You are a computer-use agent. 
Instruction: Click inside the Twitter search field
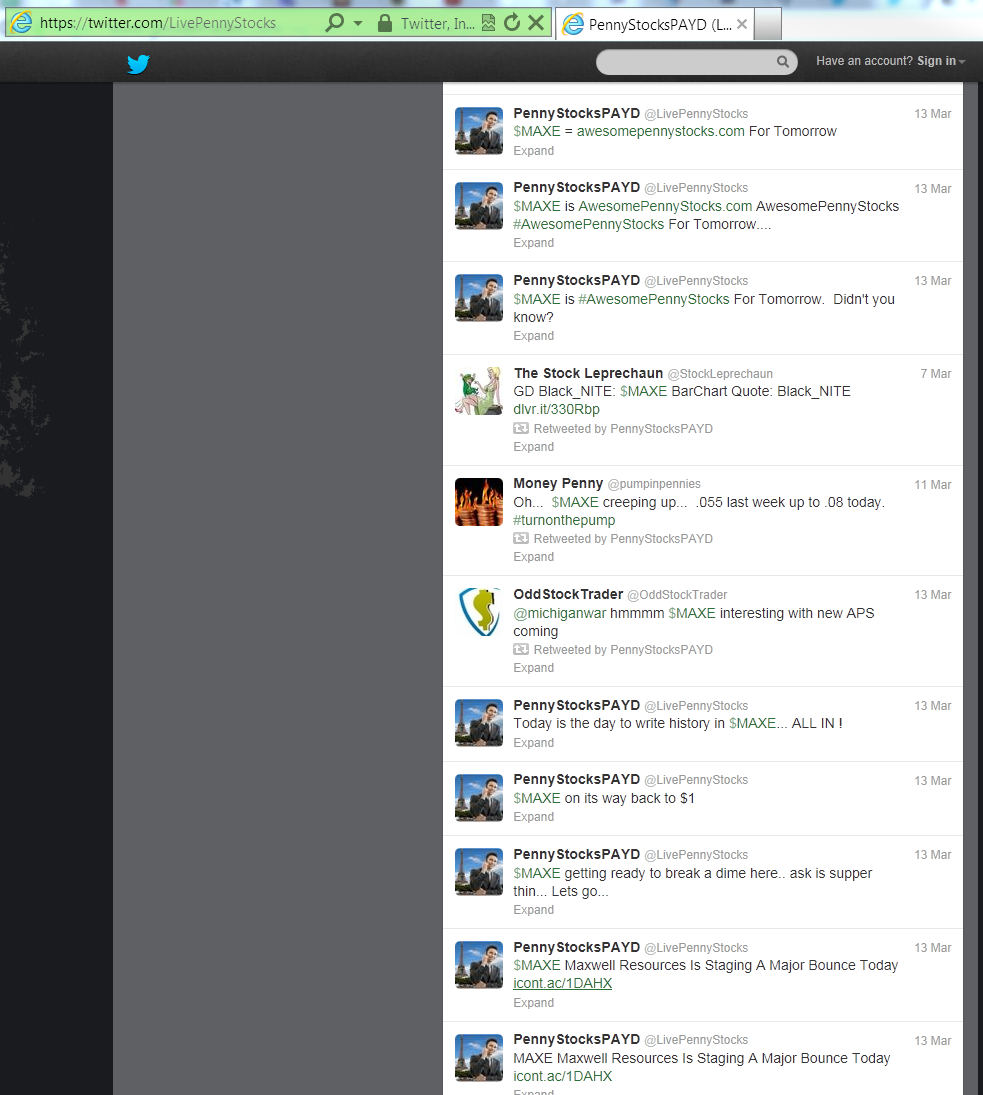[x=686, y=62]
